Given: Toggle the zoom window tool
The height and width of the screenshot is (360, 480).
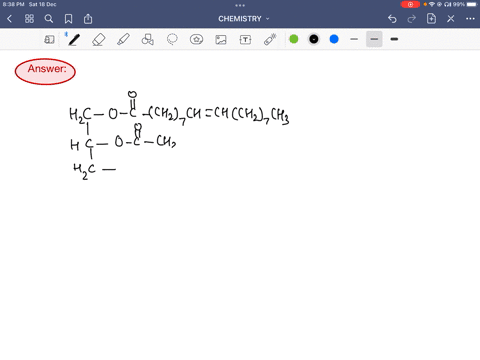Looking at the screenshot, I should pyautogui.click(x=49, y=40).
